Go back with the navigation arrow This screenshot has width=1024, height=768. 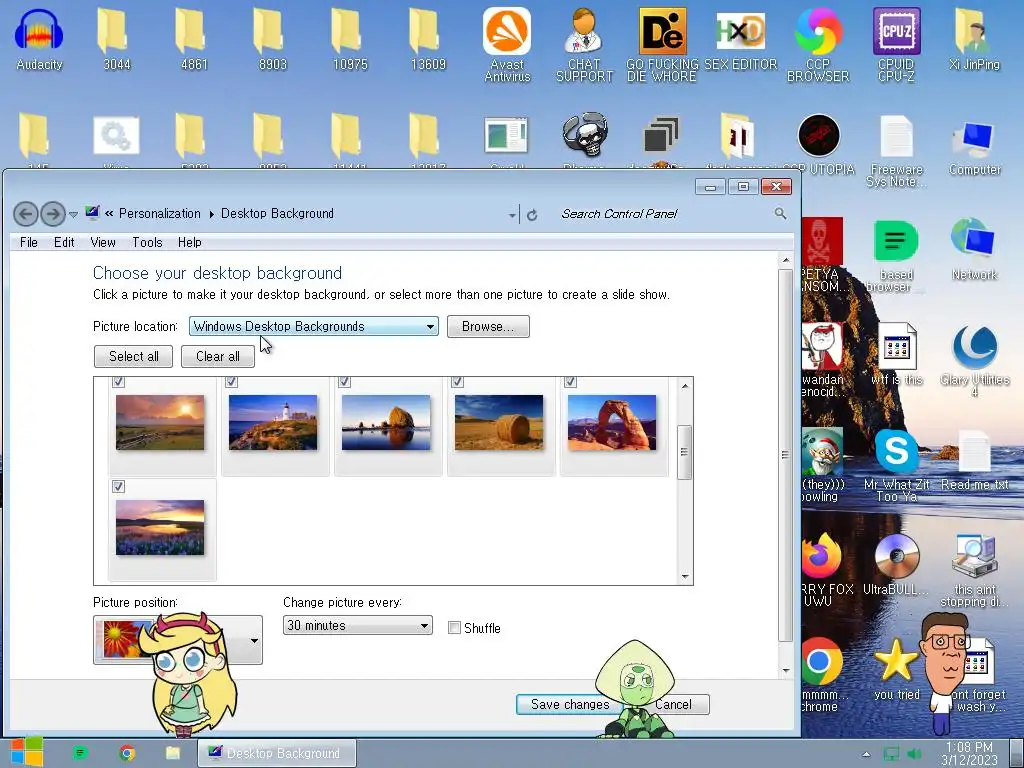click(25, 214)
